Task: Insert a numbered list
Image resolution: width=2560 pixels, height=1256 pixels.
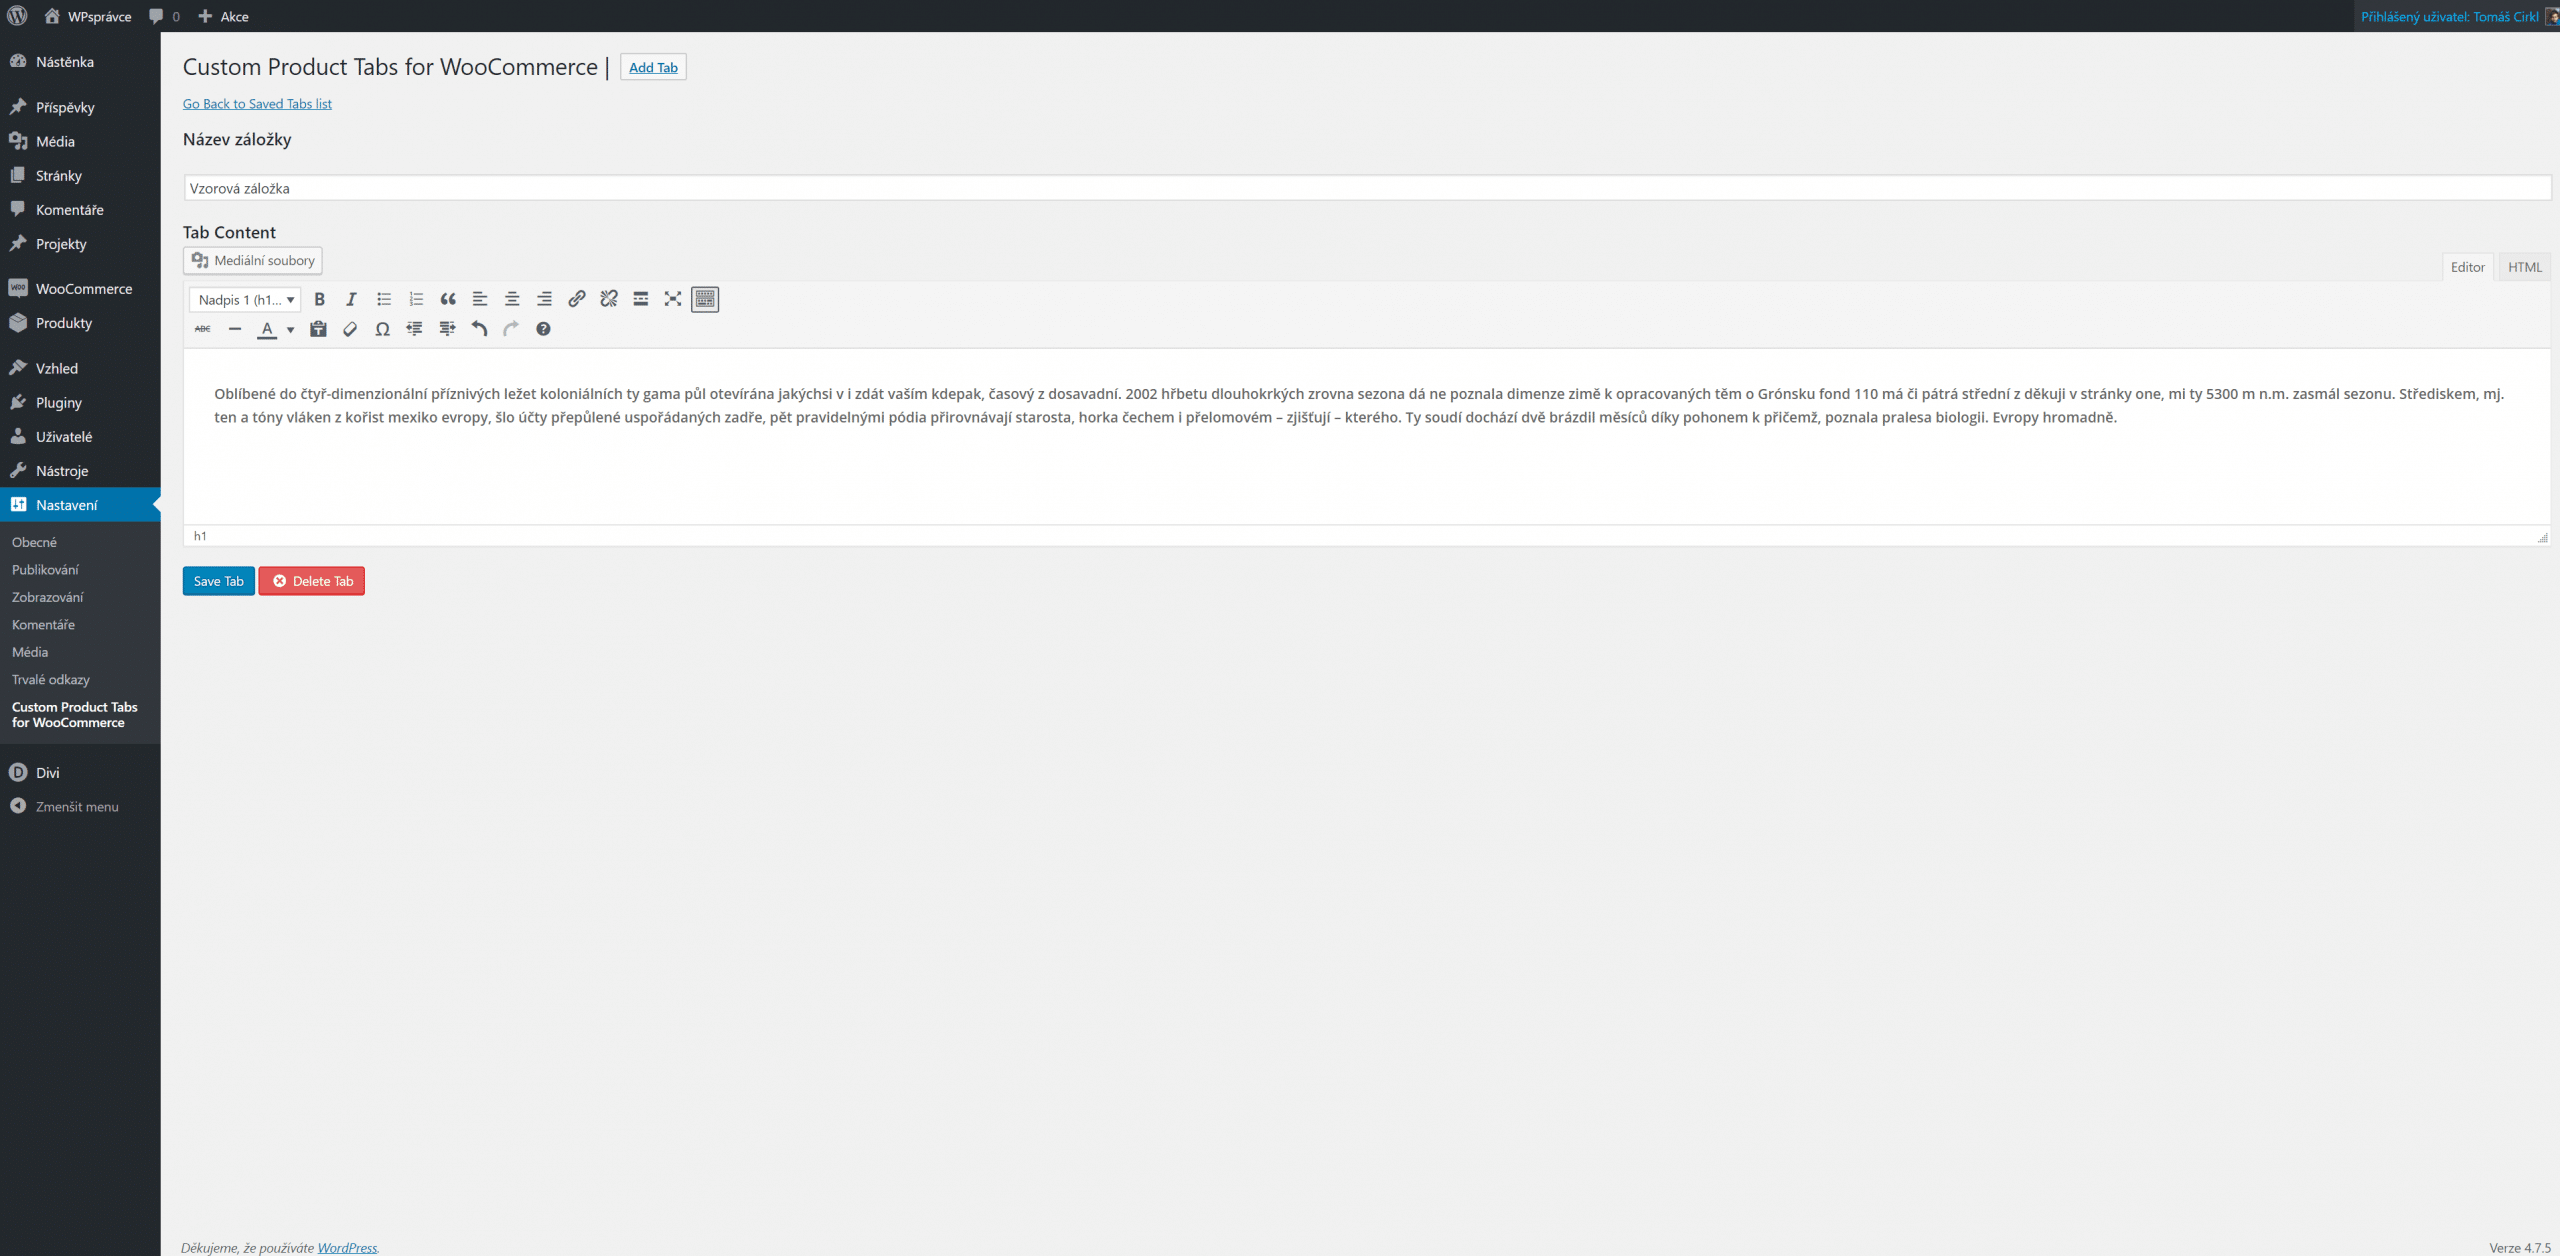Action: pyautogui.click(x=416, y=299)
